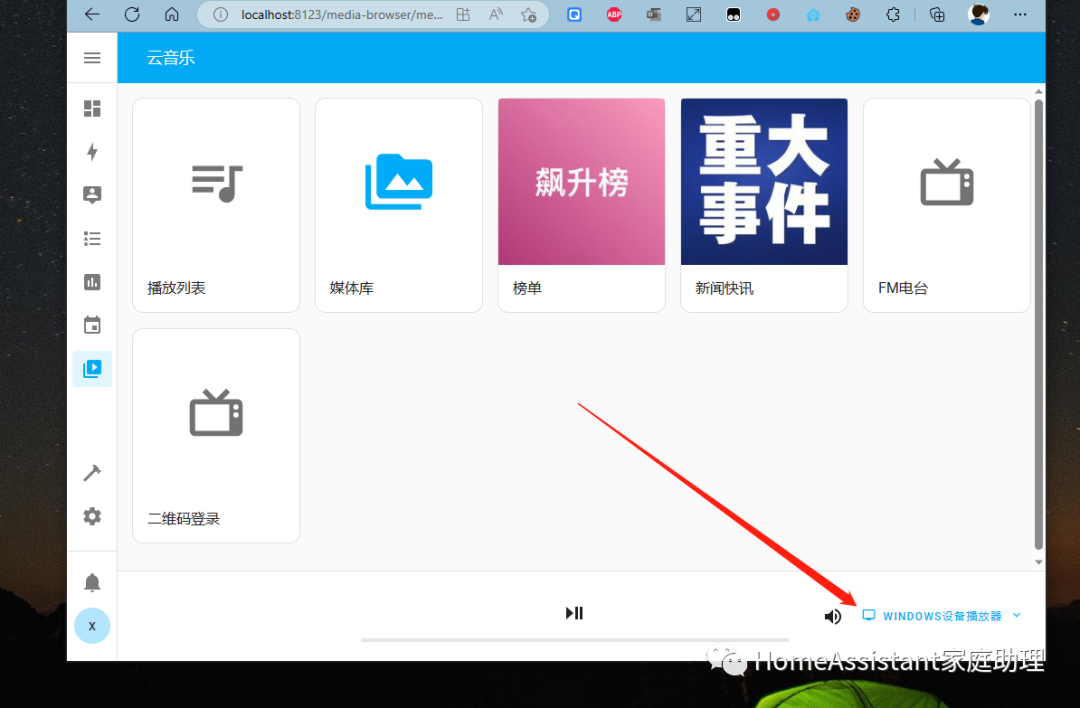
Task: Open the sidebar hamburger menu
Action: (x=92, y=58)
